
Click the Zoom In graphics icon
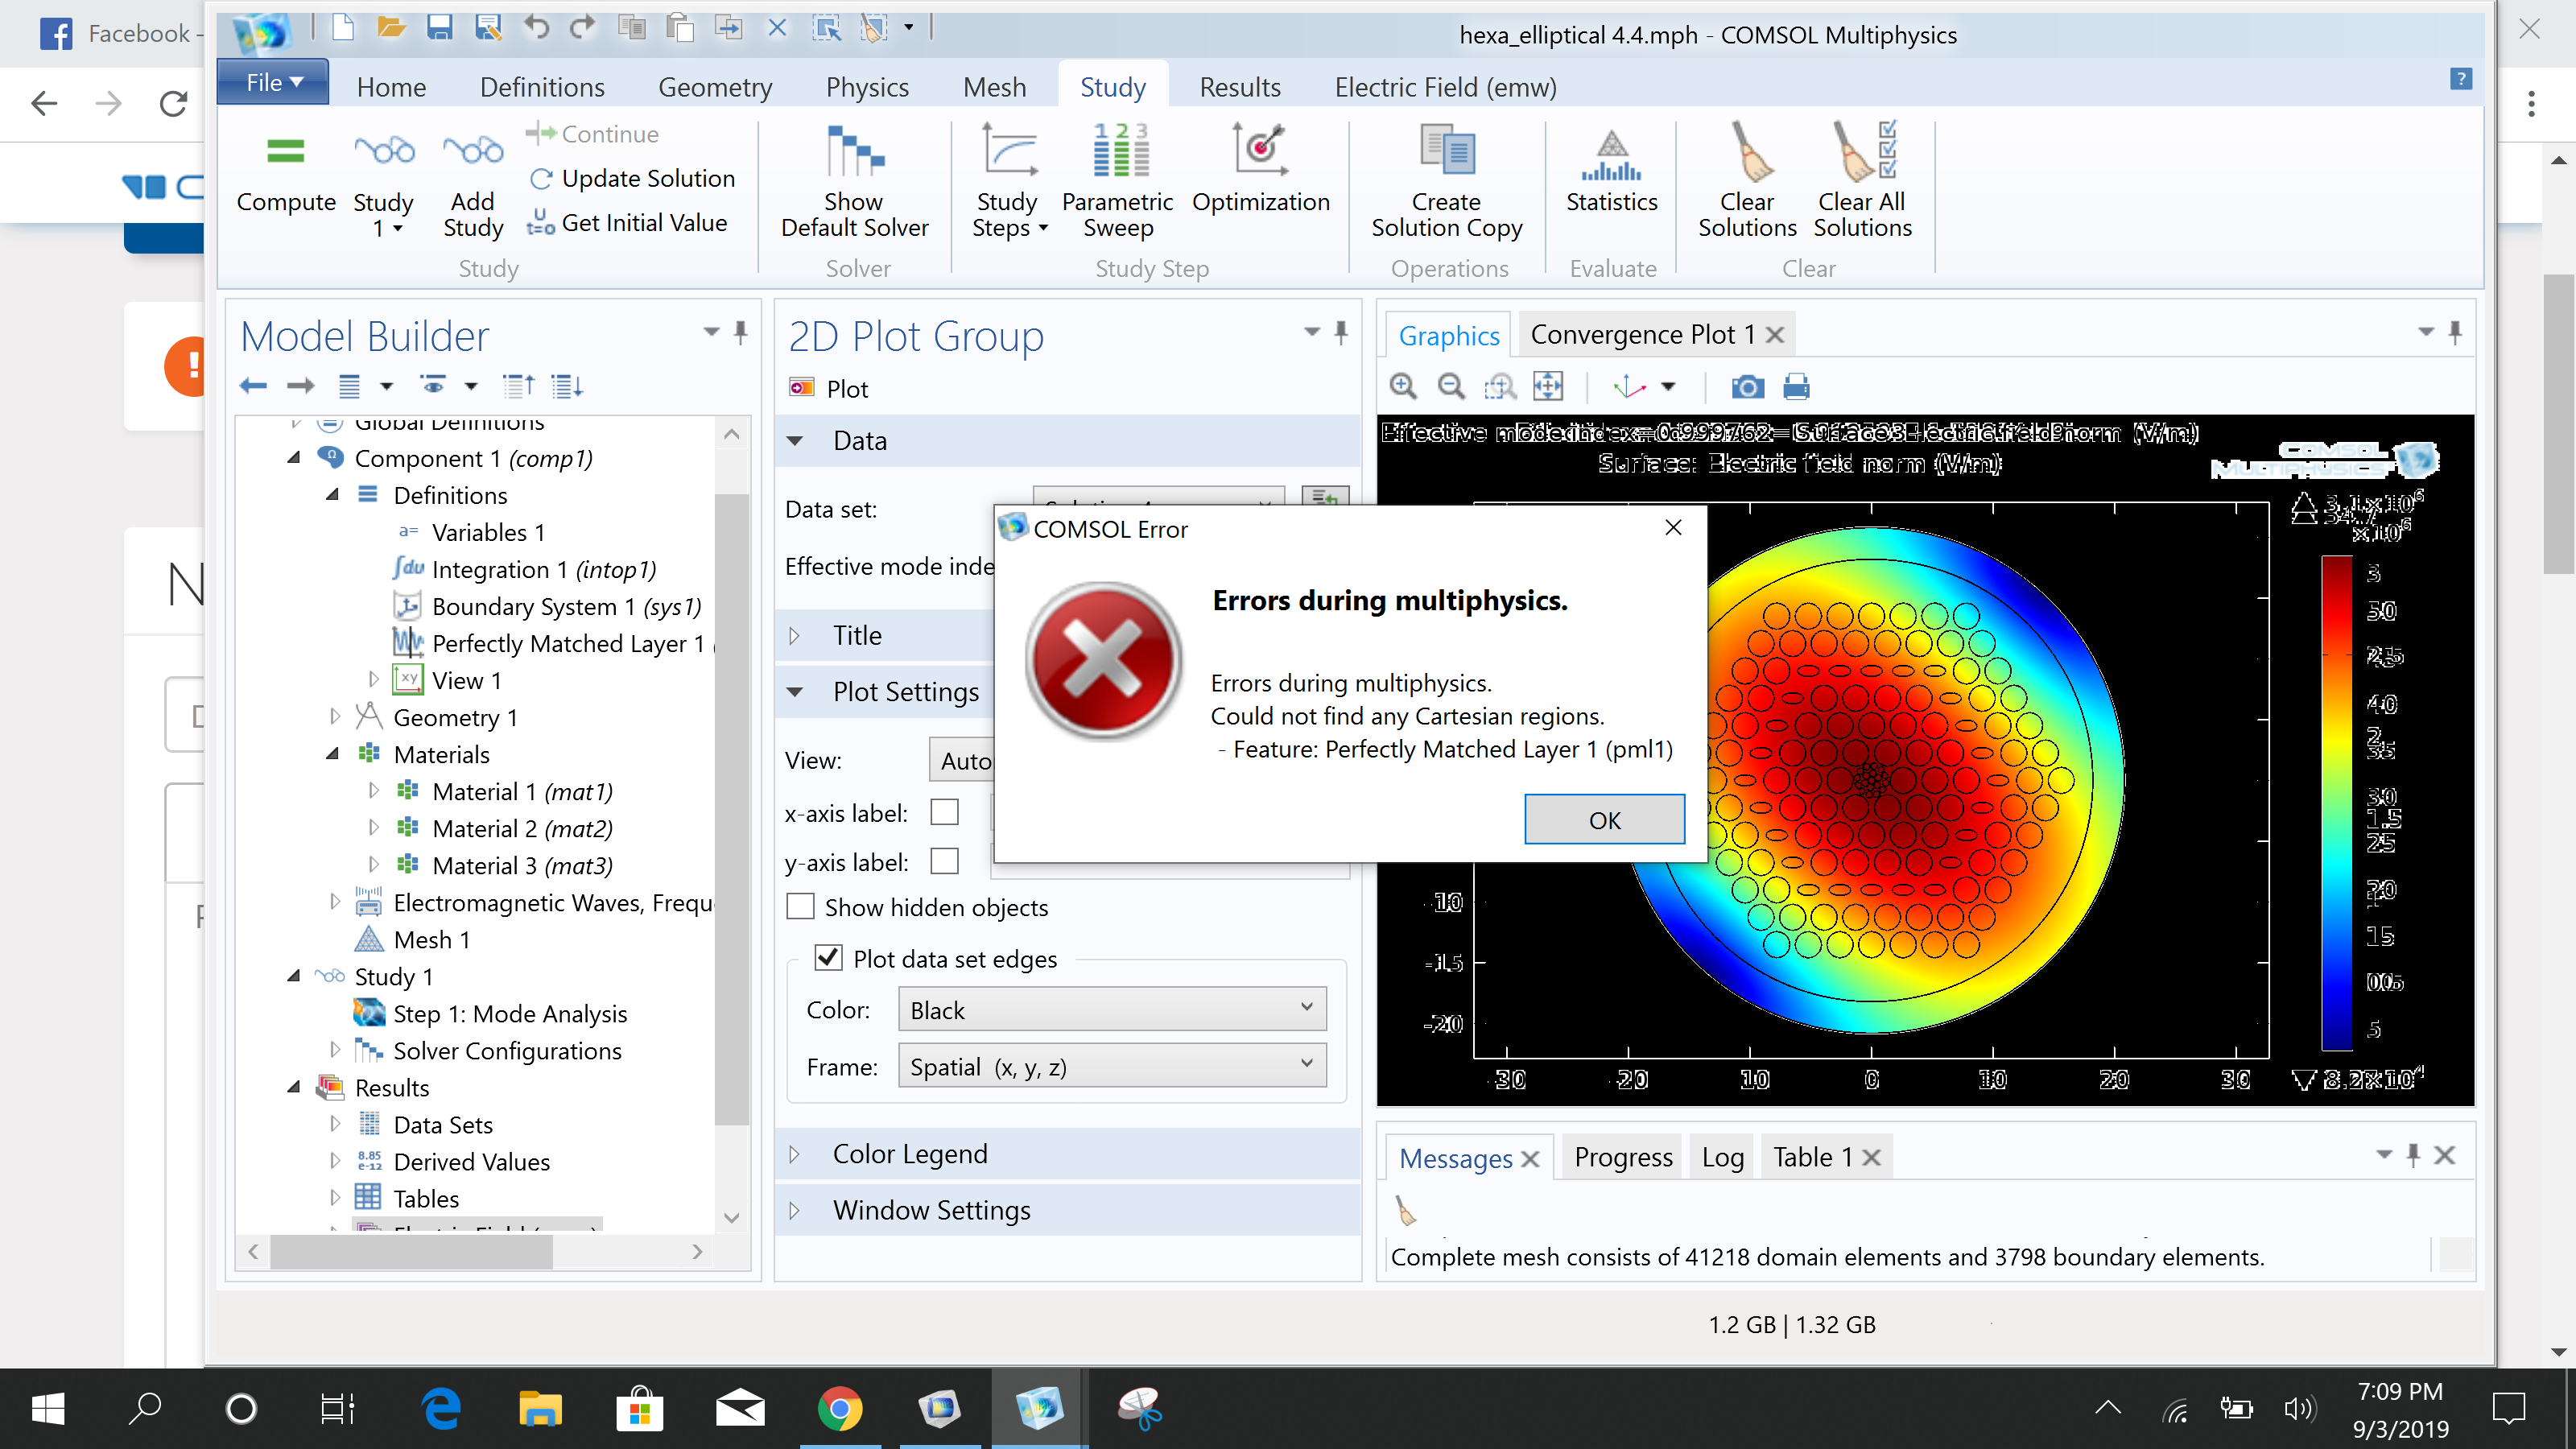tap(1403, 386)
